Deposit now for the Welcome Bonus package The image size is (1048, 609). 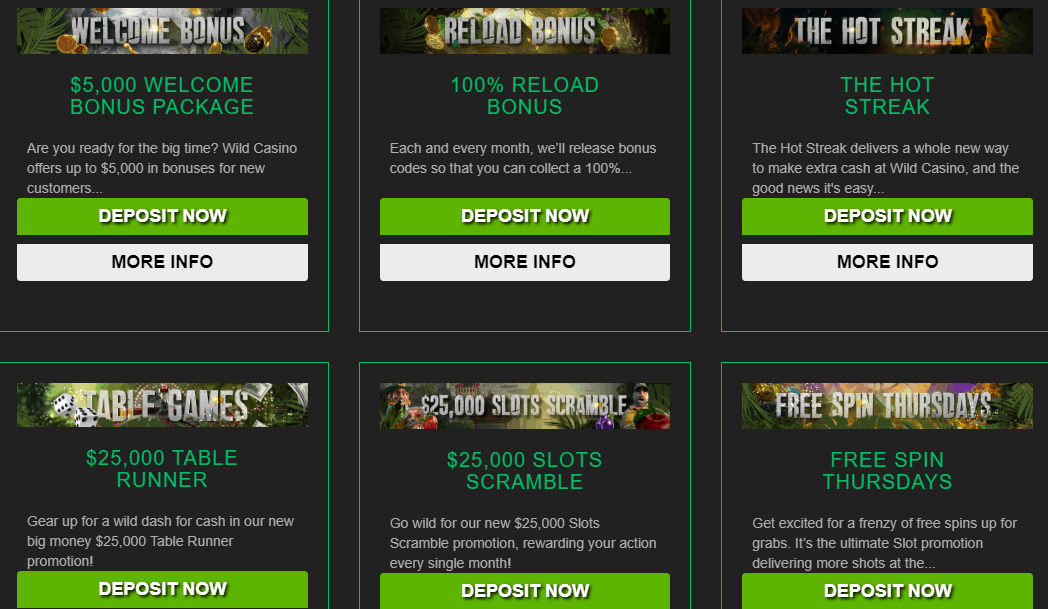coord(162,216)
